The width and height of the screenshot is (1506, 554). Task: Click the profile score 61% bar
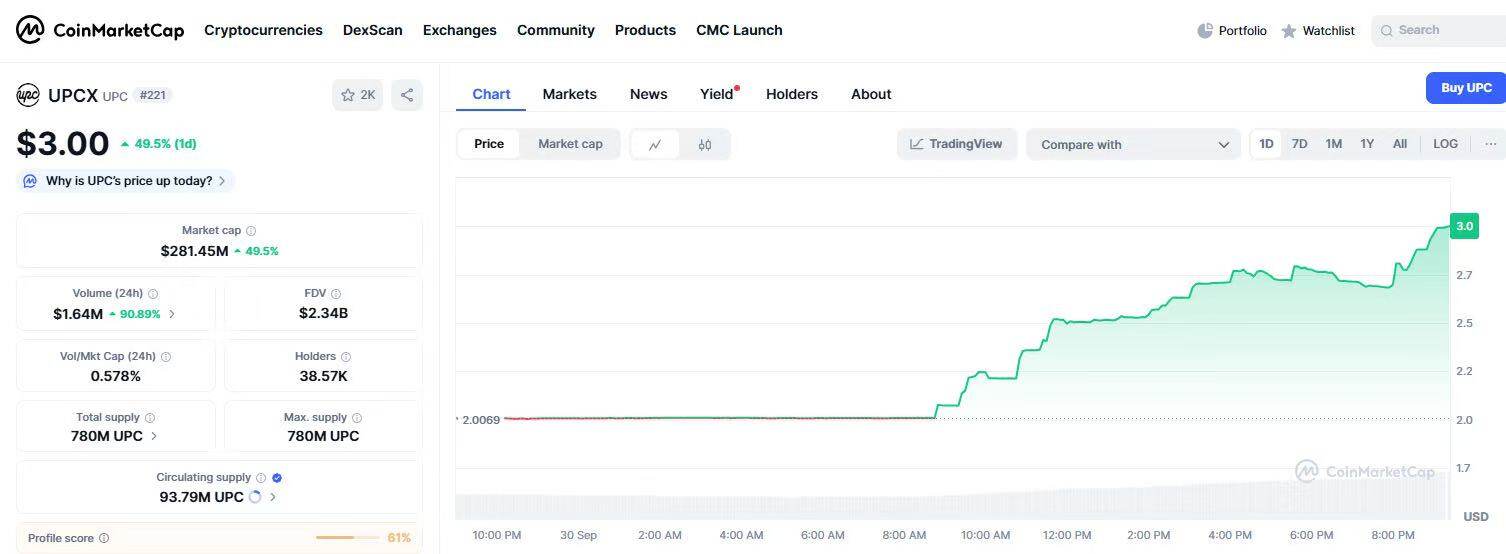point(348,538)
